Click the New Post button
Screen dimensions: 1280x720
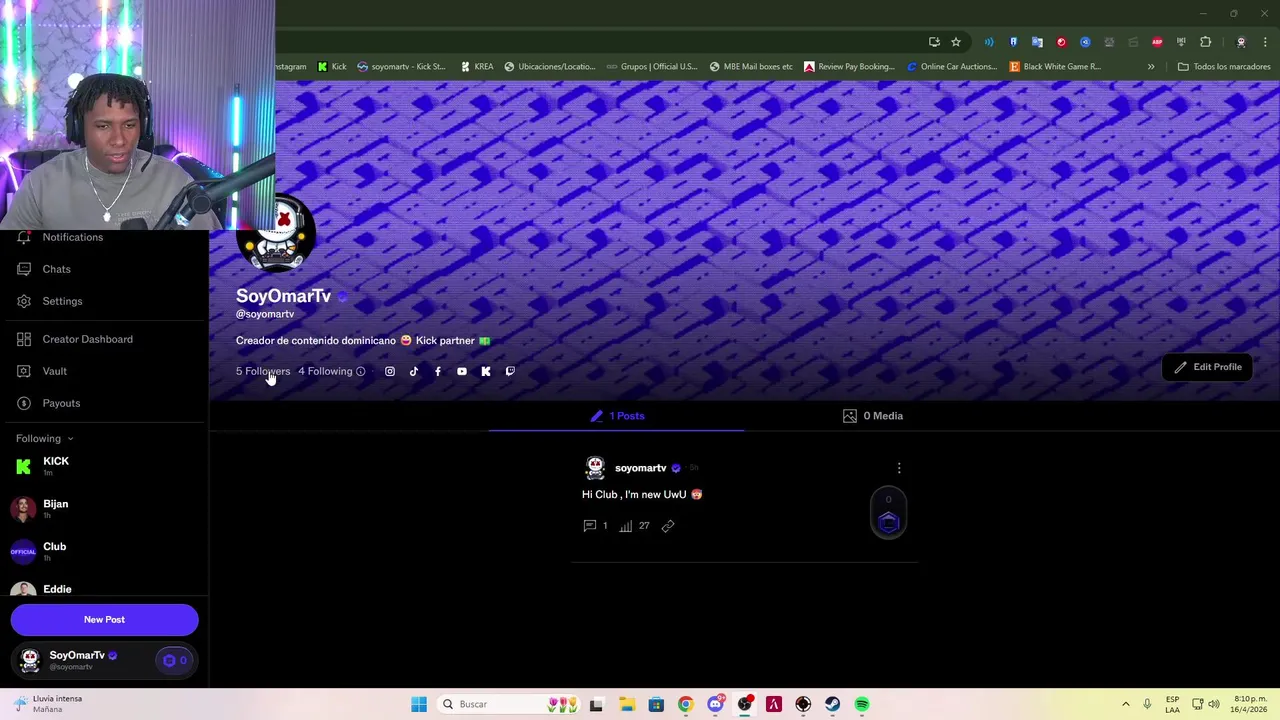point(105,620)
